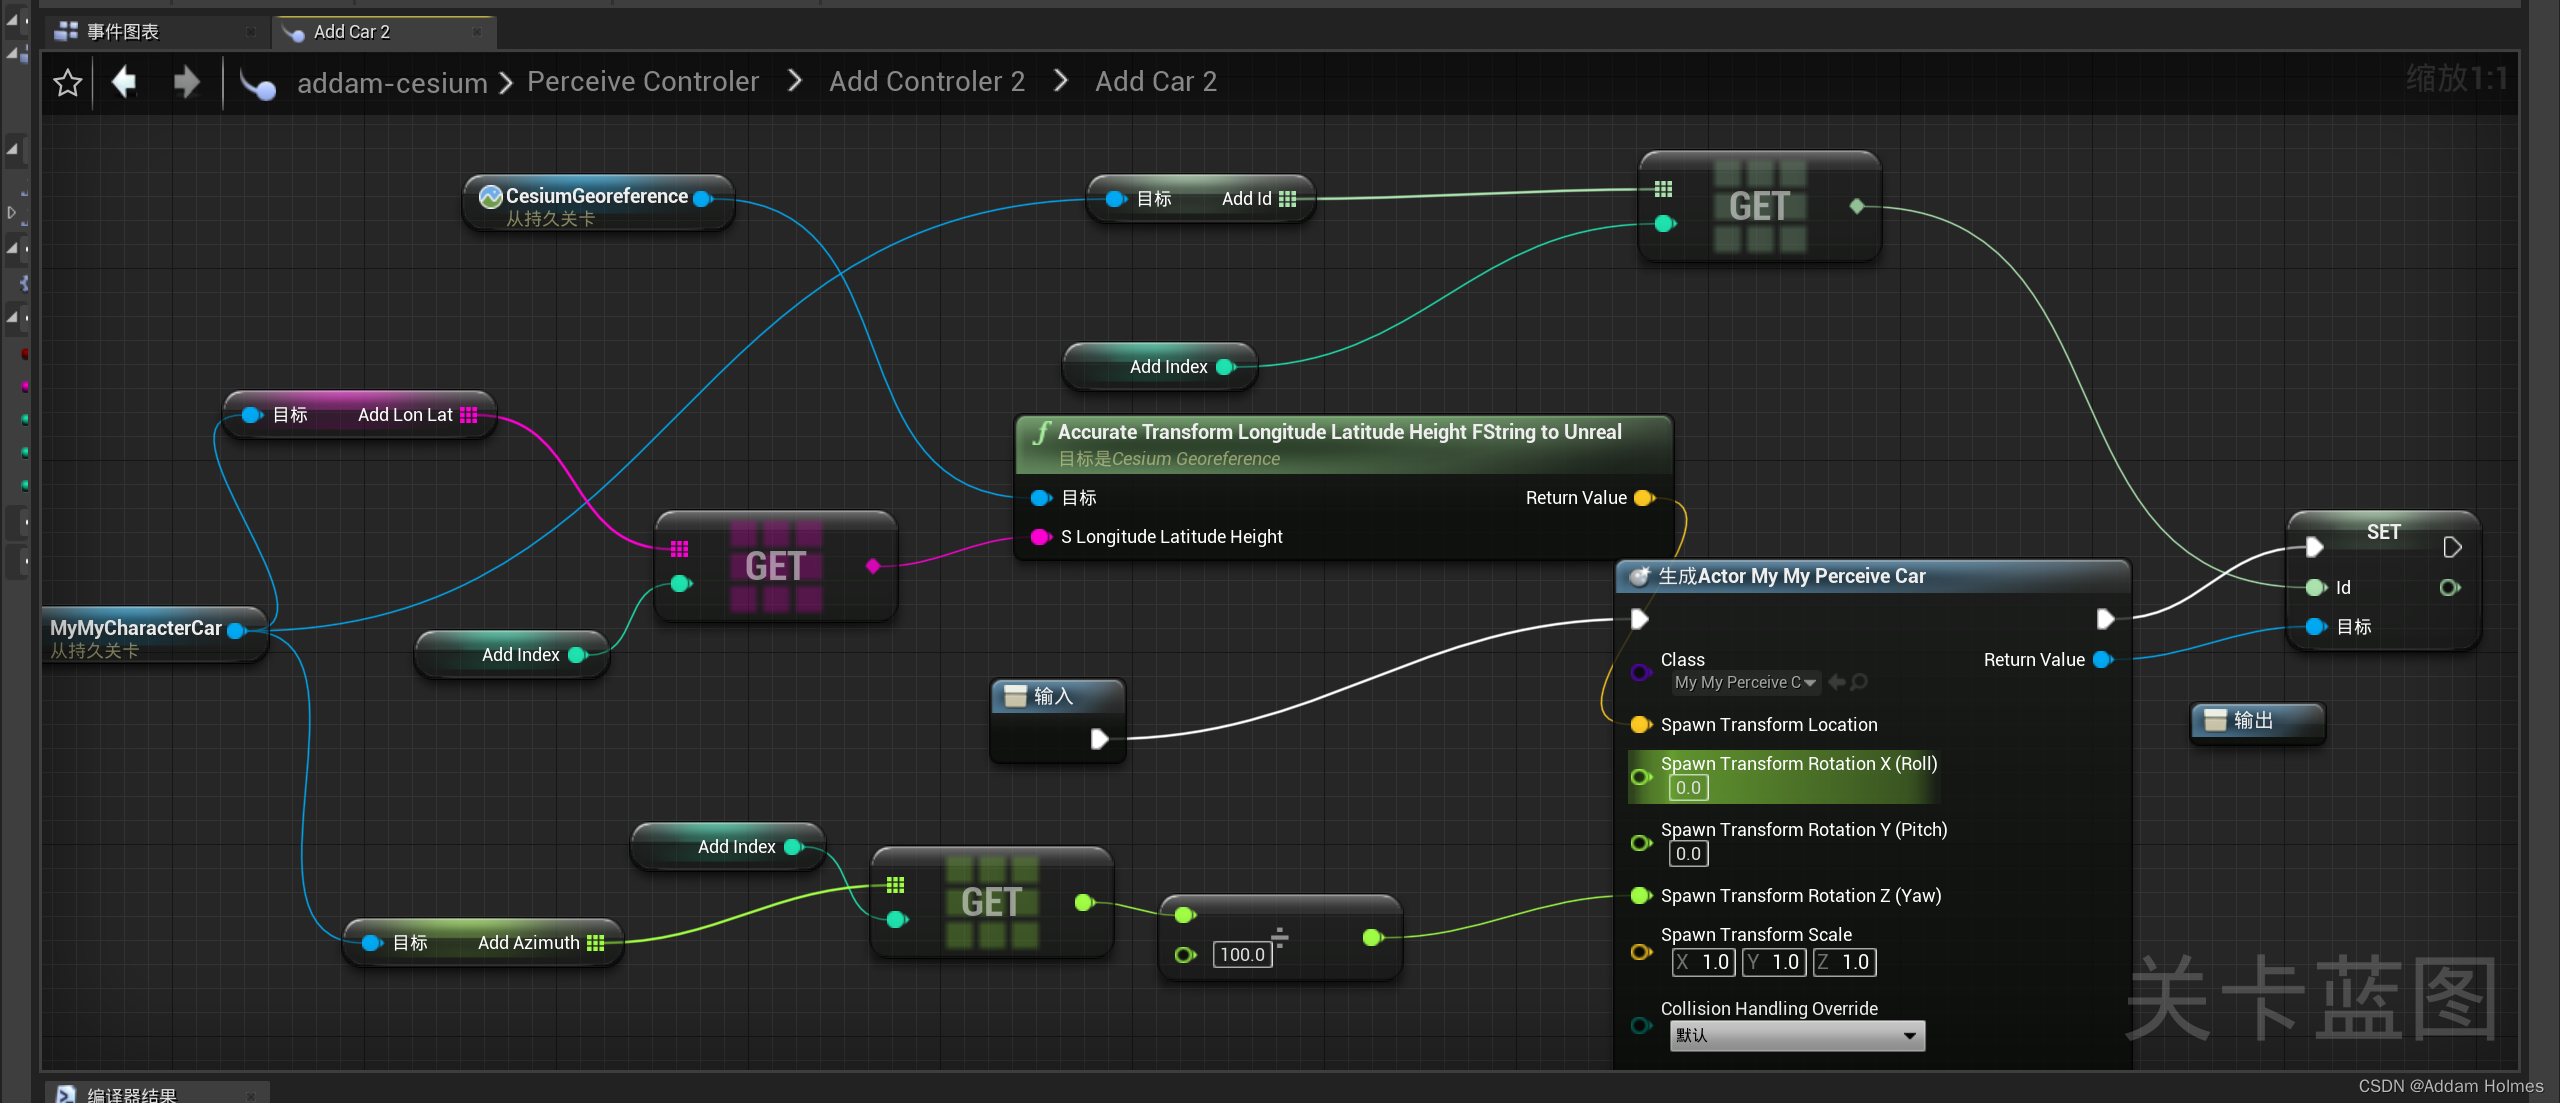Click the Add Id array output pin
The image size is (2560, 1103).
[1288, 199]
